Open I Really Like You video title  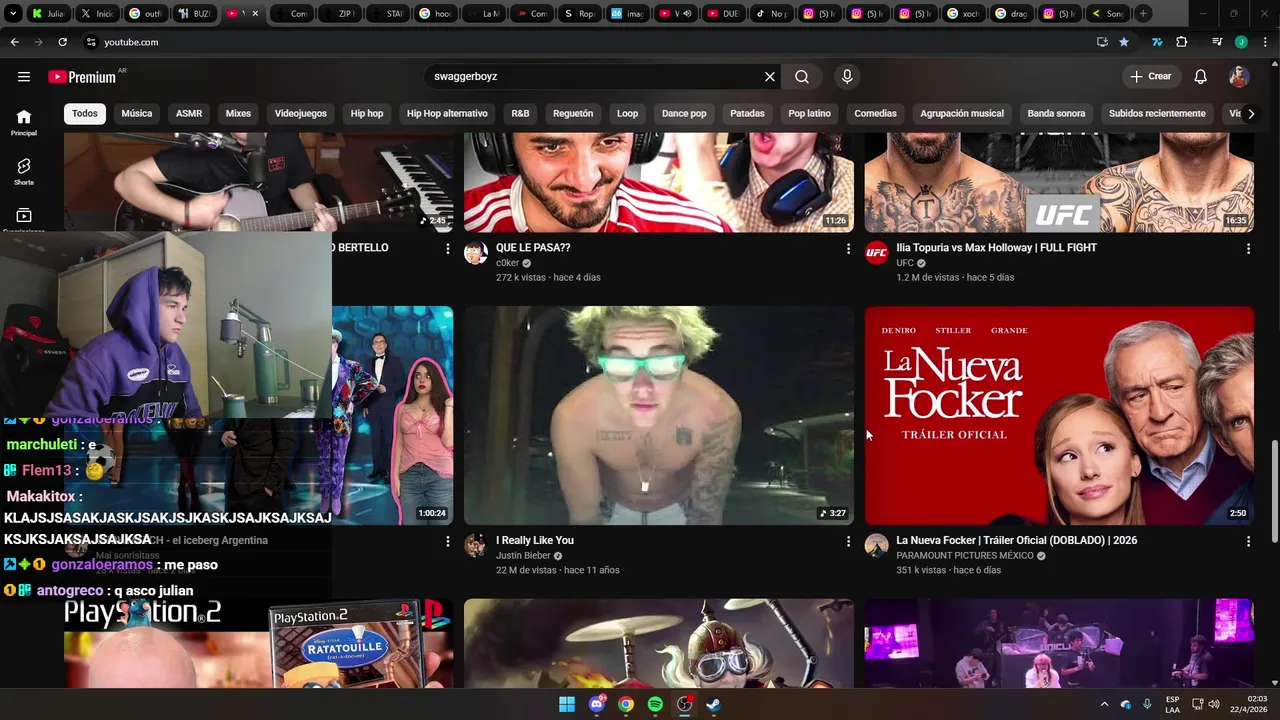(535, 541)
